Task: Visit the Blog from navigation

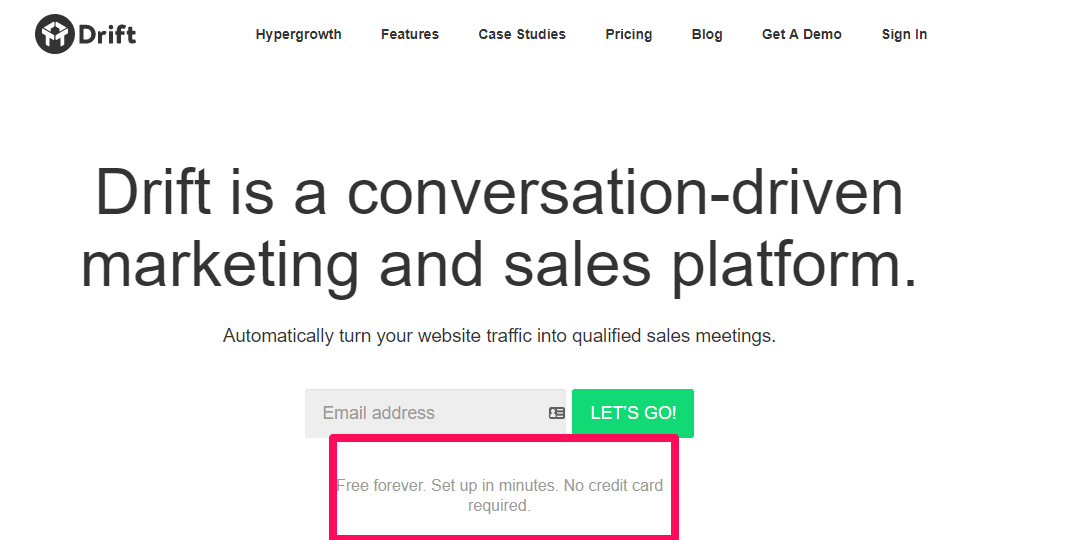Action: (x=707, y=34)
